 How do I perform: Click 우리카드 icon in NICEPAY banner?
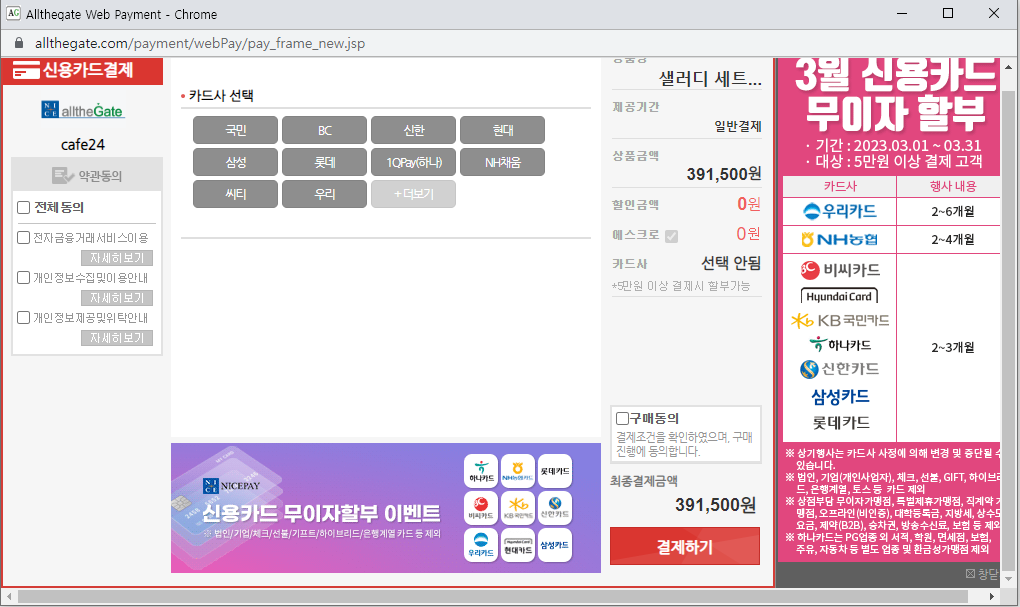point(481,545)
